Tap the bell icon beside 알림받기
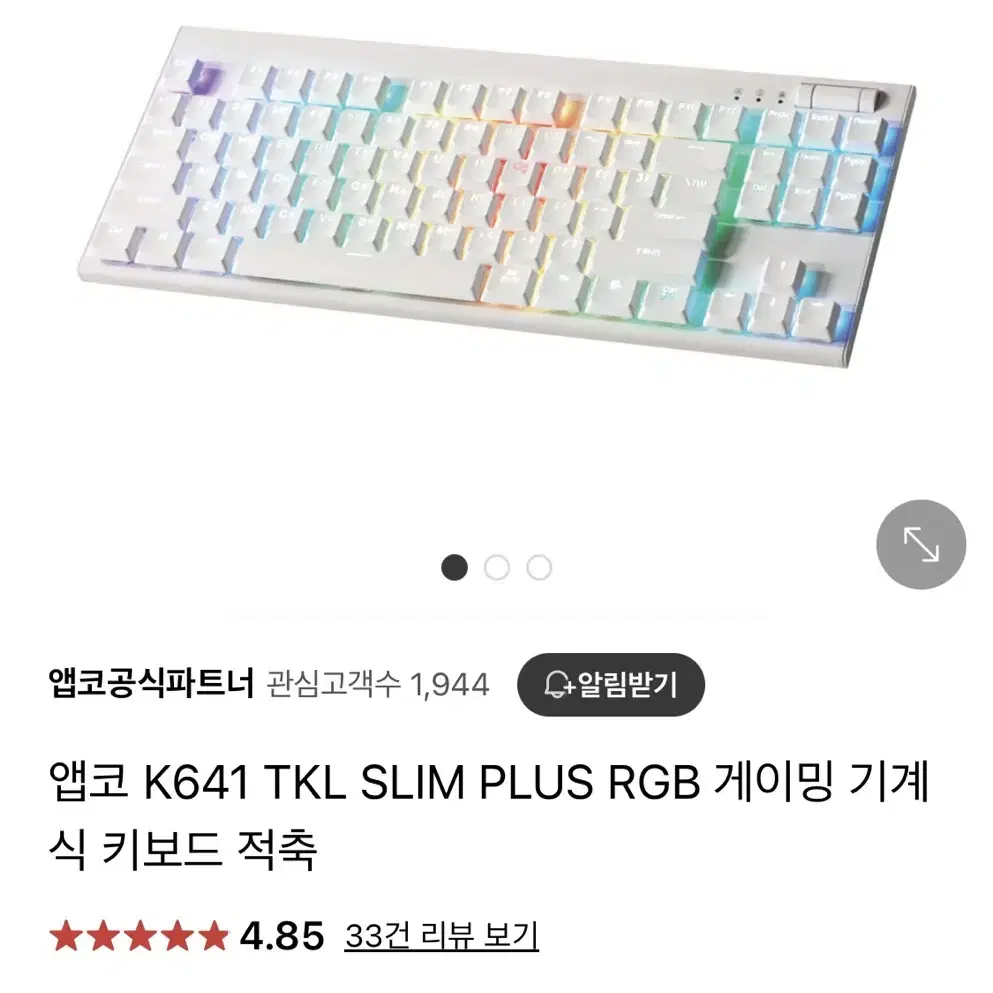993x993 pixels. coord(558,685)
